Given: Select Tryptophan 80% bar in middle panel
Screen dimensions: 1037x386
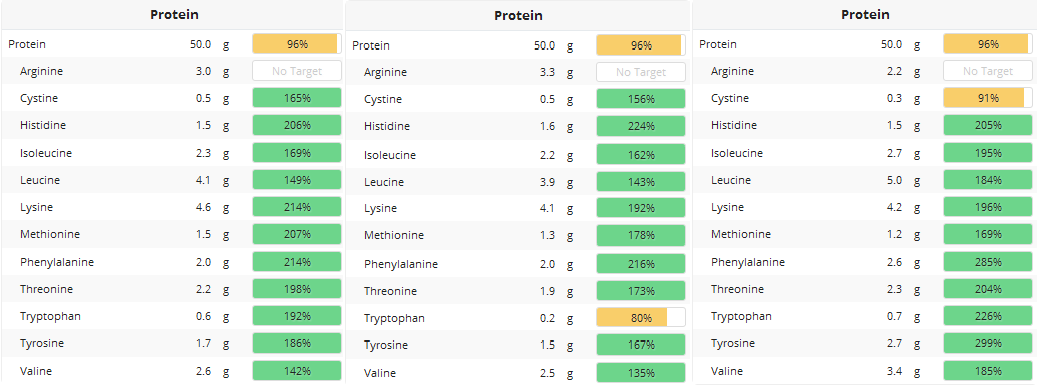Looking at the screenshot, I should coord(641,318).
